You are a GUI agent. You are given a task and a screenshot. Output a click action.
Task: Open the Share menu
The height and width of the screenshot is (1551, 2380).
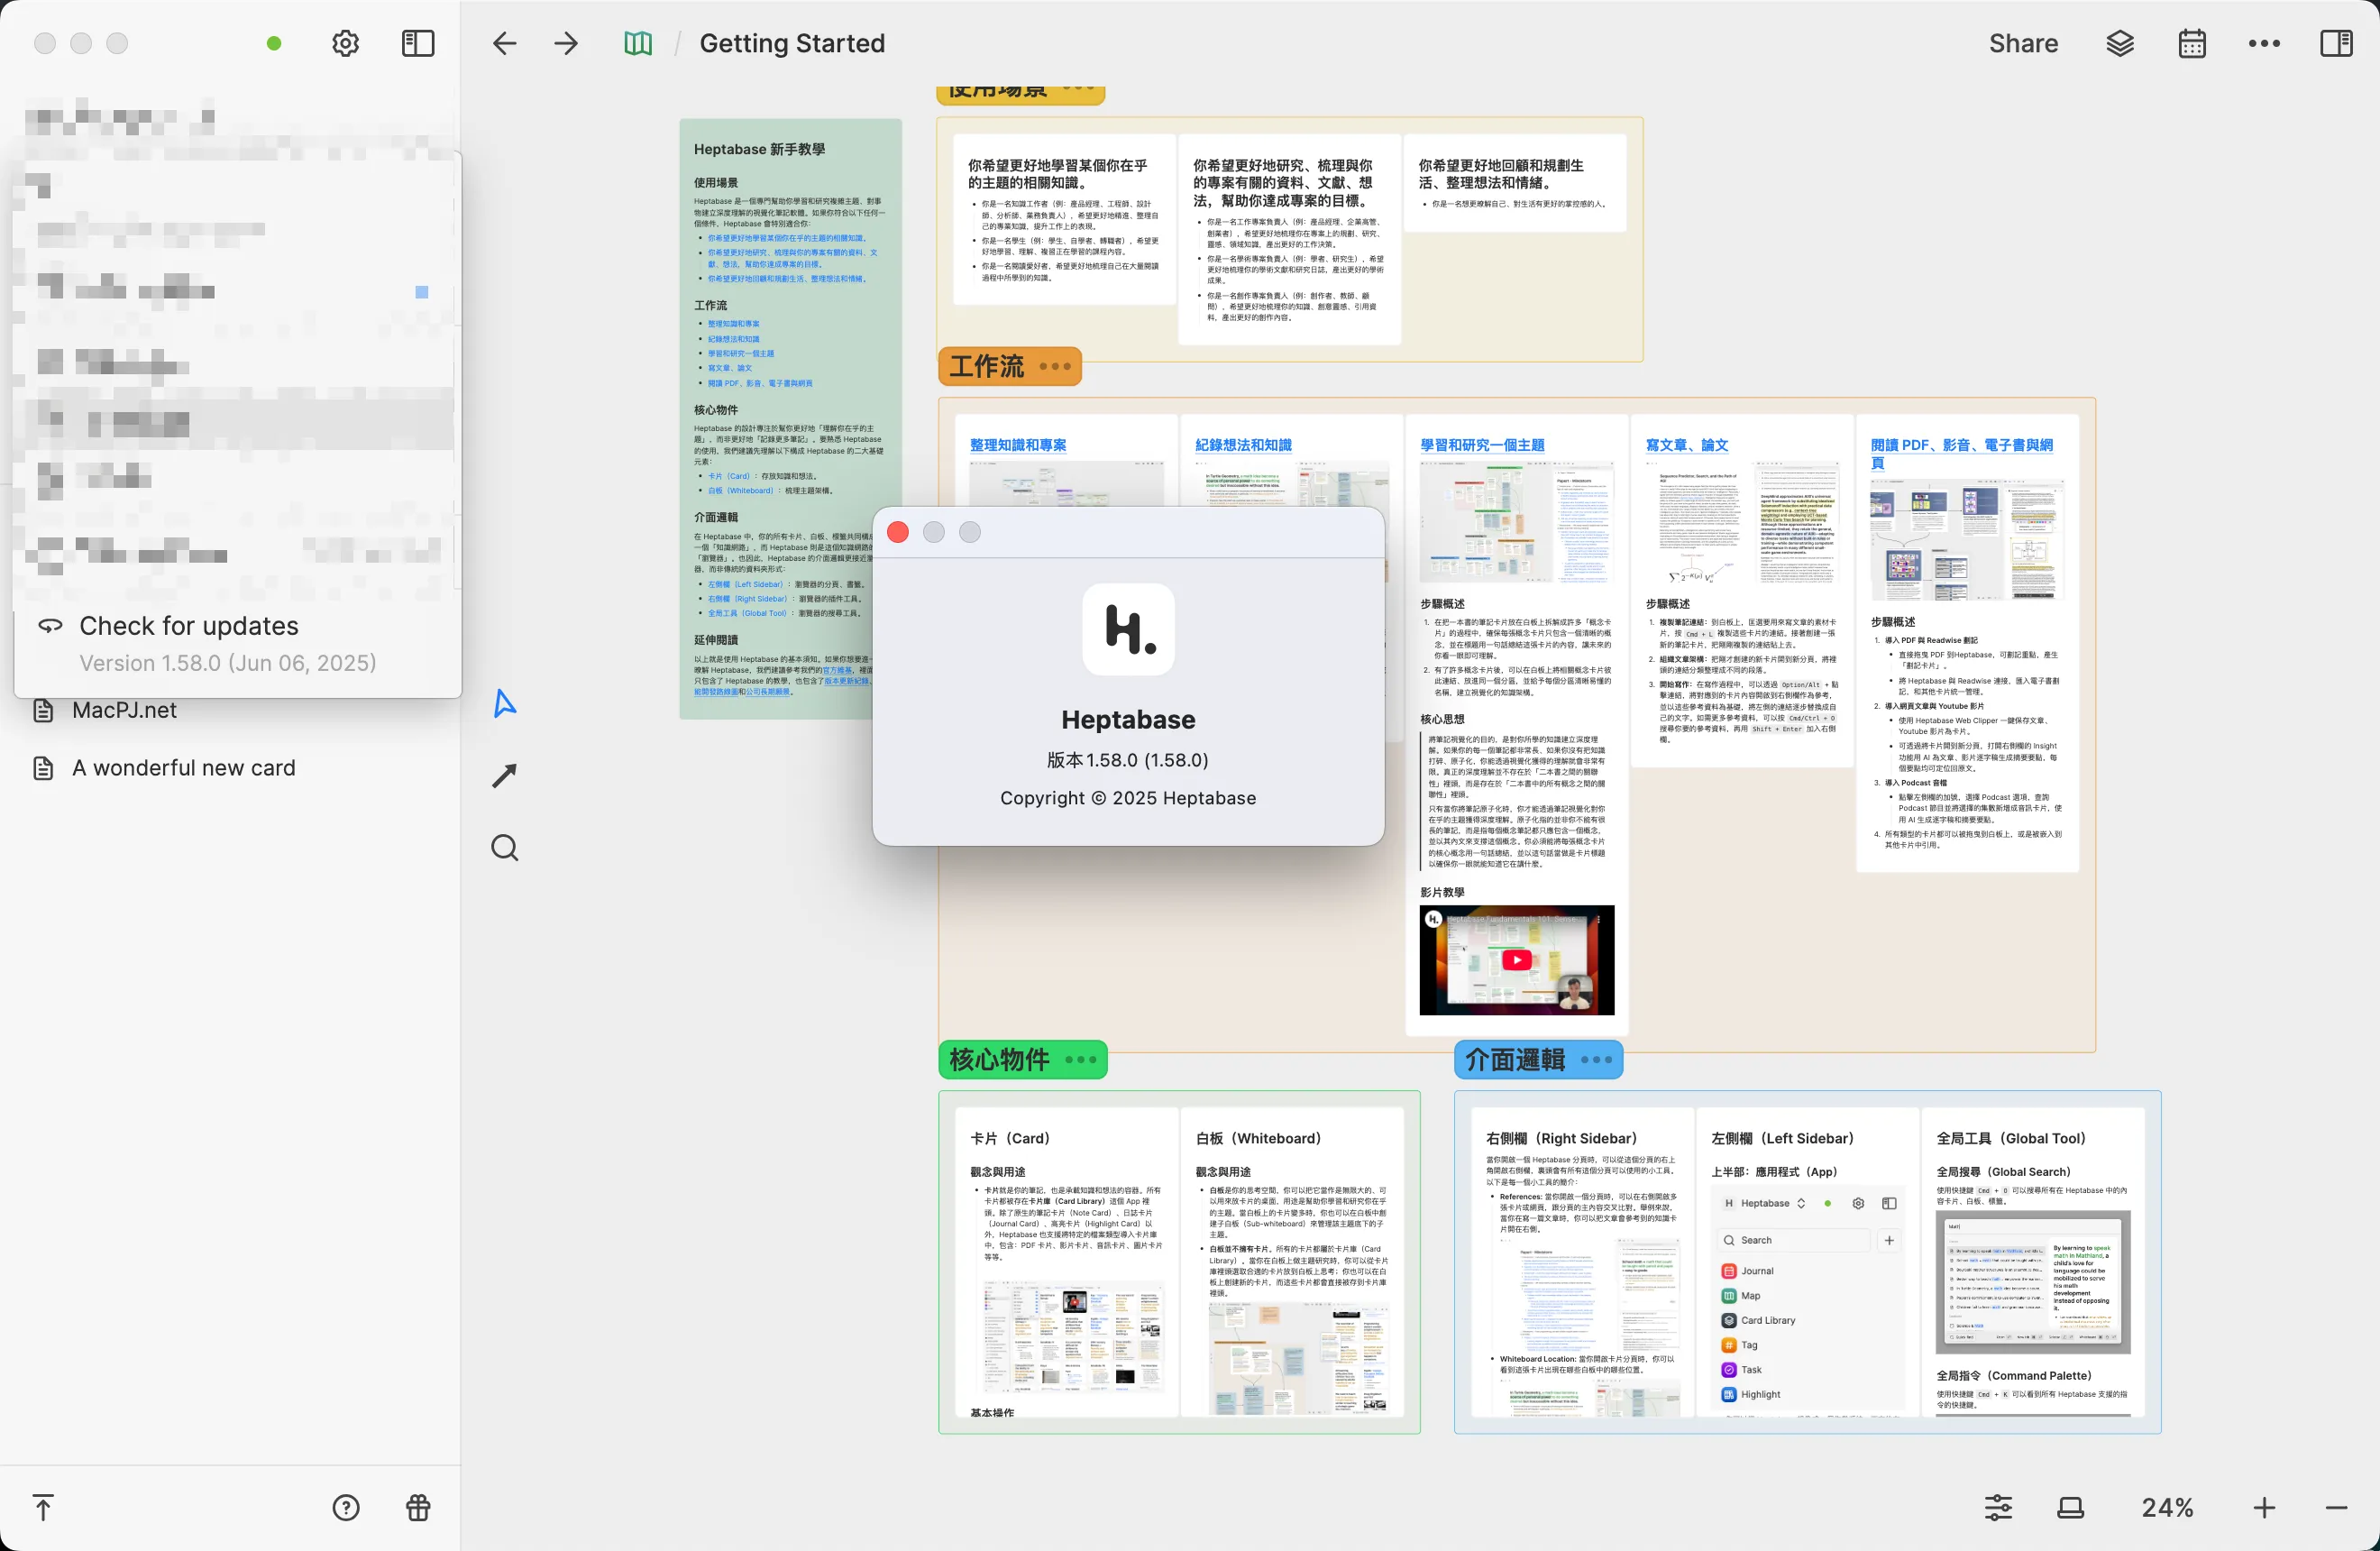2023,43
